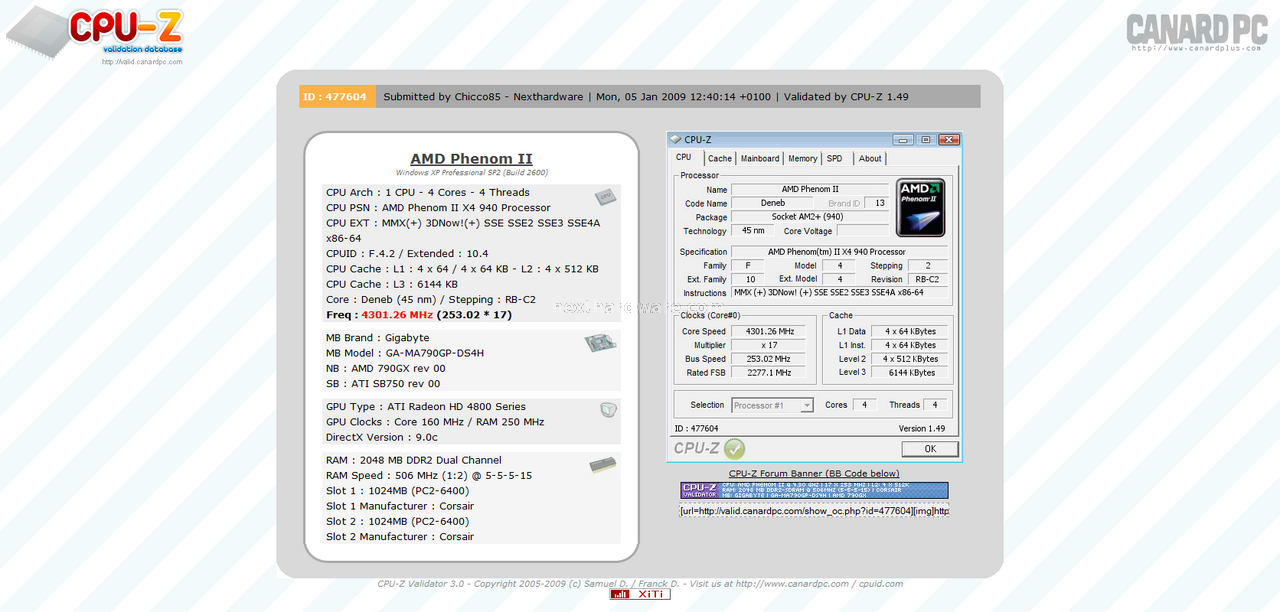This screenshot has width=1280, height=612.
Task: Click the motherboard icon beside MB Brand
Action: [600, 343]
